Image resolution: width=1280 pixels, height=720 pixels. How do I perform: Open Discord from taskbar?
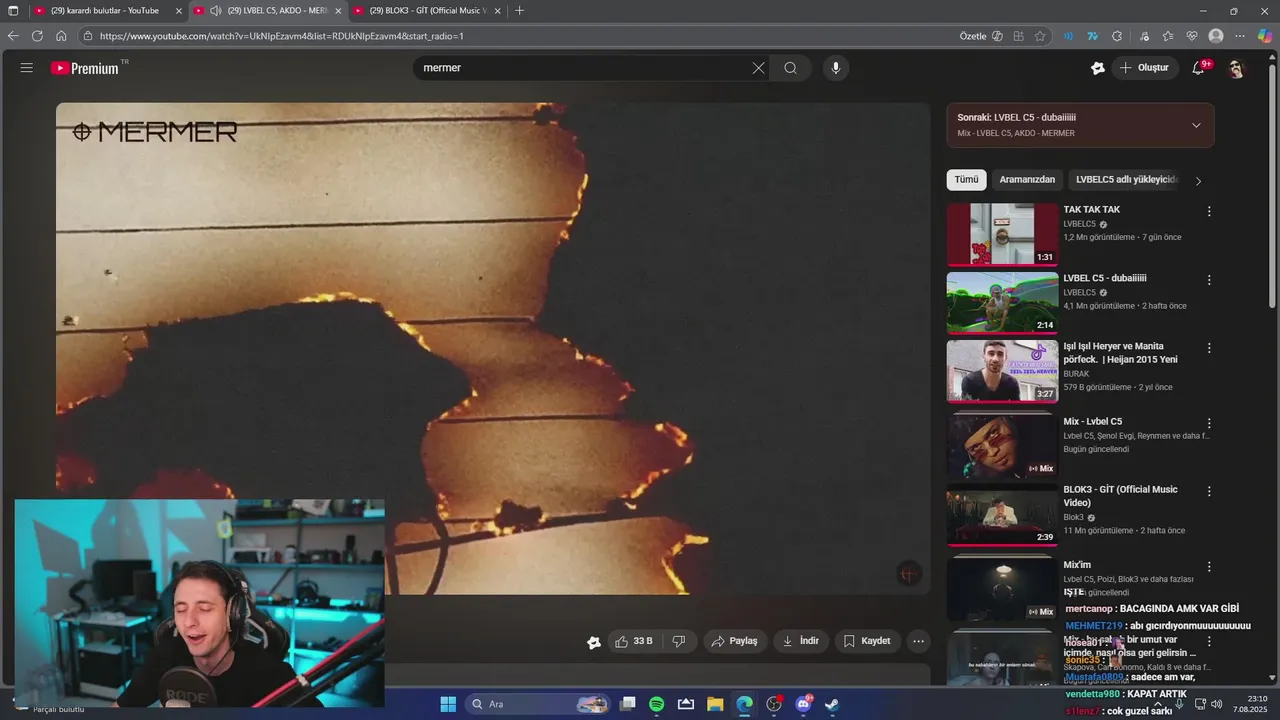click(803, 704)
